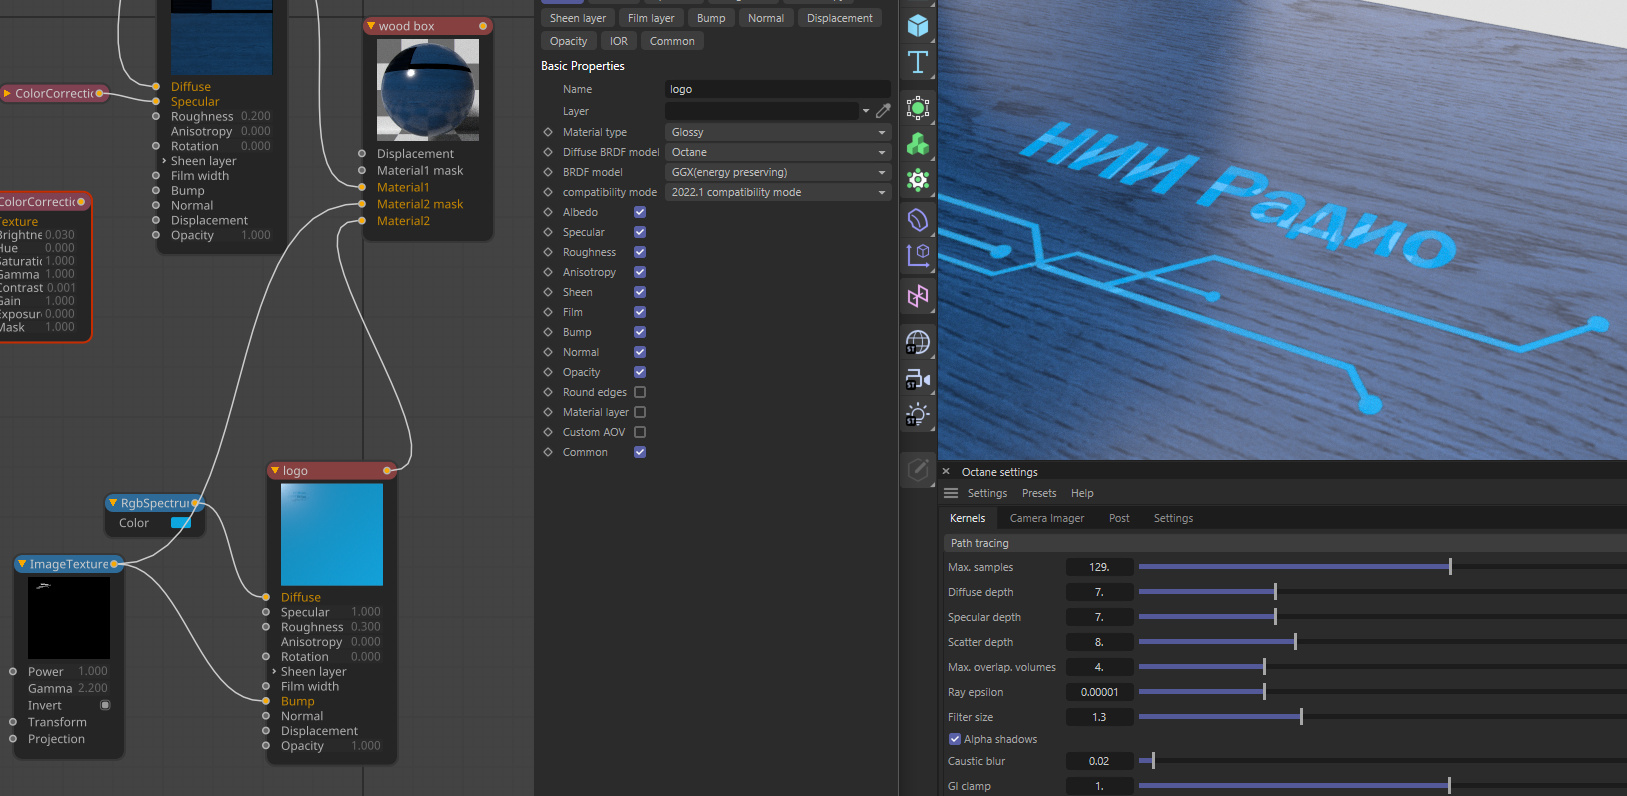Open the Octane settings hamburger menu
1627x796 pixels.
(x=951, y=493)
